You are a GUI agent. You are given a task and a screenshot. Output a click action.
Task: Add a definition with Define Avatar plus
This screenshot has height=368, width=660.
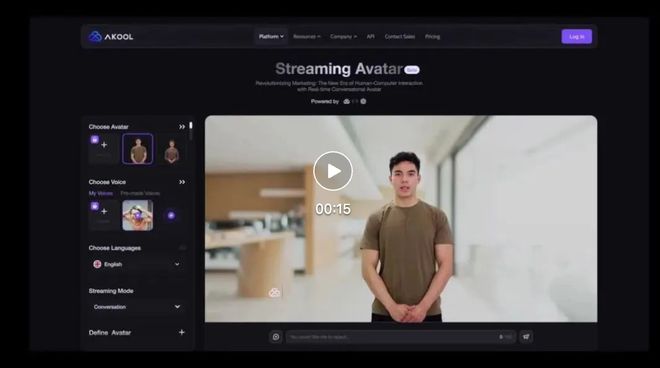181,332
